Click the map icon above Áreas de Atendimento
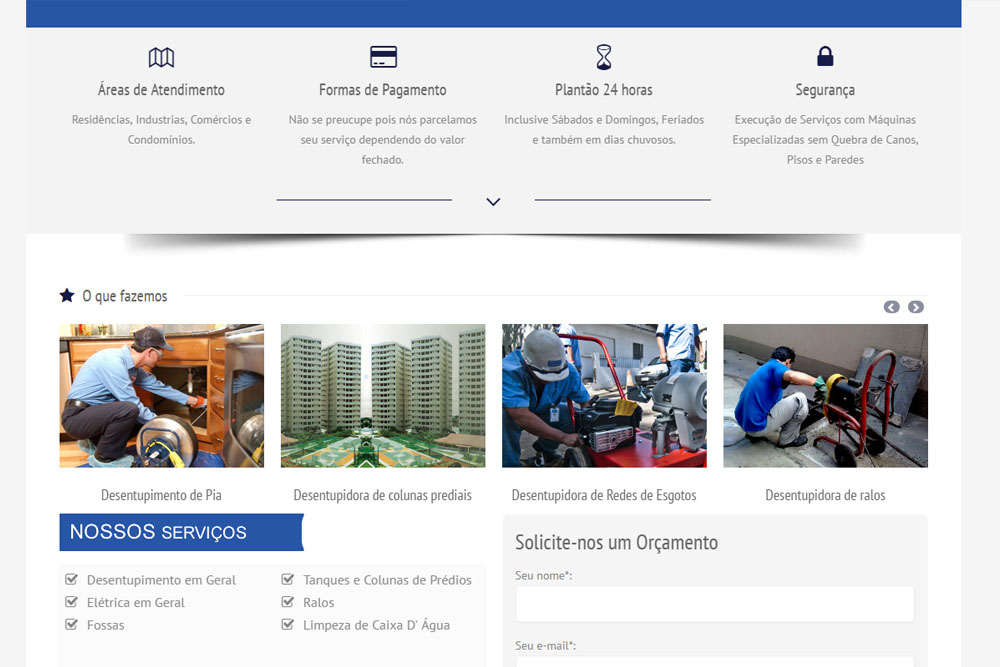The image size is (1000, 667). coord(161,57)
